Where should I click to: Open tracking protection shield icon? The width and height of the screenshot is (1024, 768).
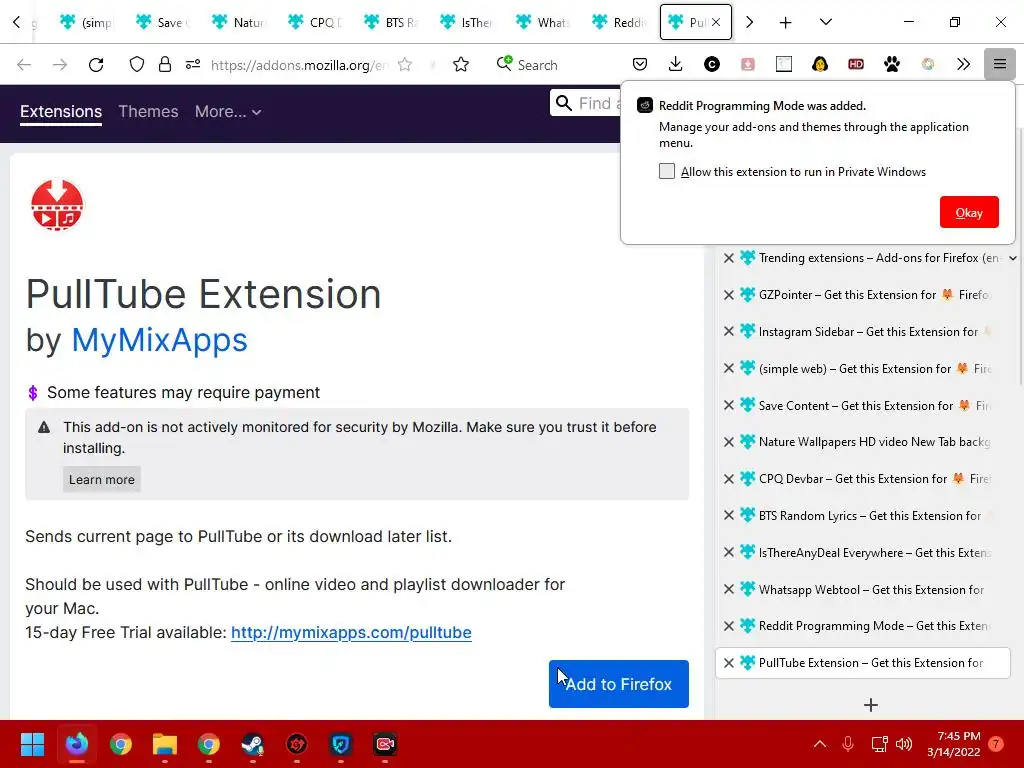[136, 65]
